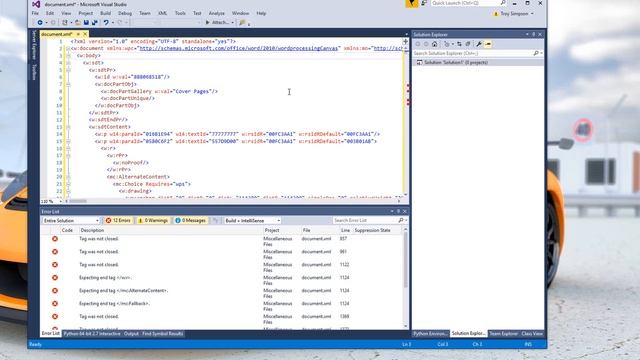Open the Tools menu
Viewport: 640px width, 360px height.
(180, 13)
